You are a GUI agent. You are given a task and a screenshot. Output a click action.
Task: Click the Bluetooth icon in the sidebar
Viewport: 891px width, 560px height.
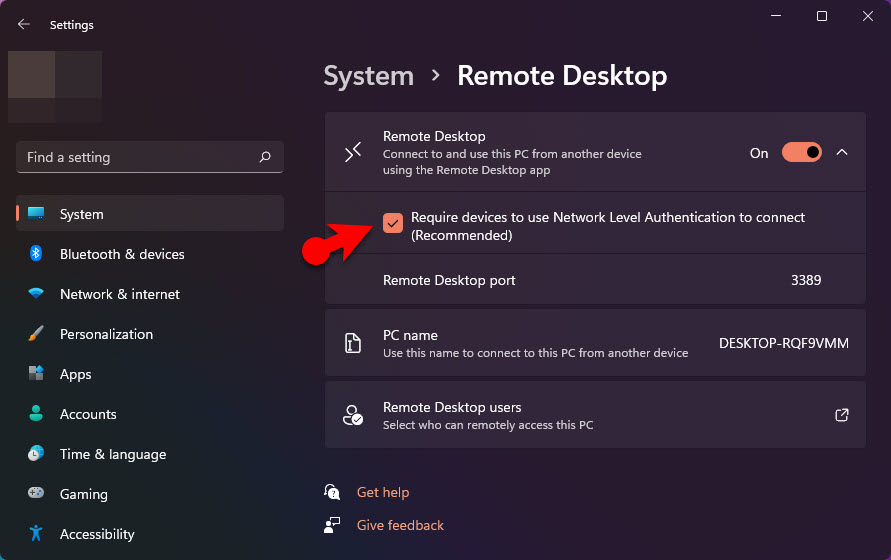pyautogui.click(x=36, y=253)
